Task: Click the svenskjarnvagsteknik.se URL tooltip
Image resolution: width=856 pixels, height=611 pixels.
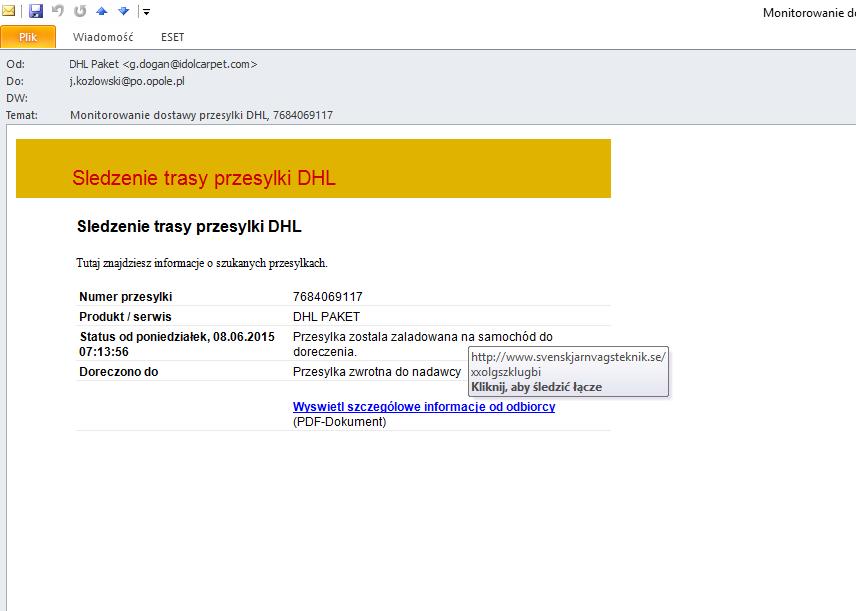Action: [568, 371]
